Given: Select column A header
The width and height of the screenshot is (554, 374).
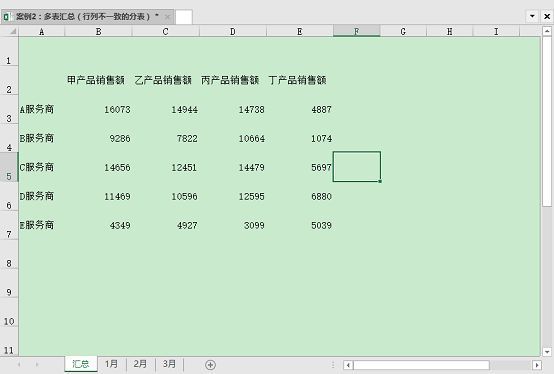Looking at the screenshot, I should 42,31.
